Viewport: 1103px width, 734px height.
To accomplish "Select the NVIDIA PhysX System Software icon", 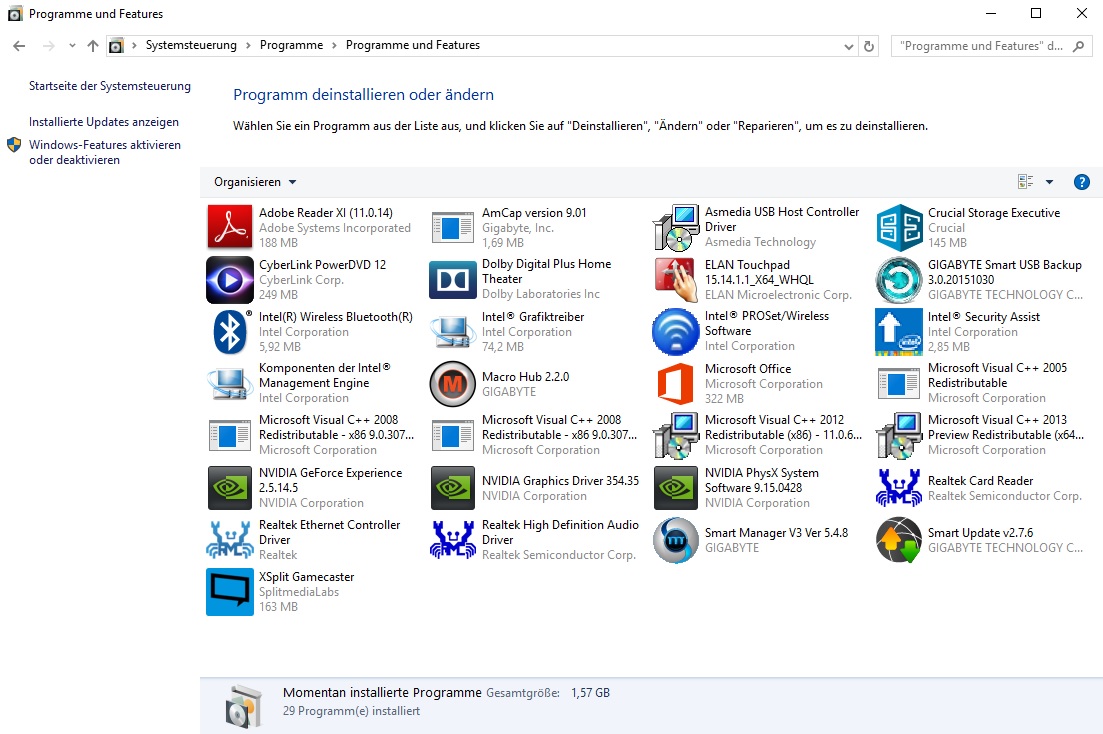I will click(x=676, y=488).
